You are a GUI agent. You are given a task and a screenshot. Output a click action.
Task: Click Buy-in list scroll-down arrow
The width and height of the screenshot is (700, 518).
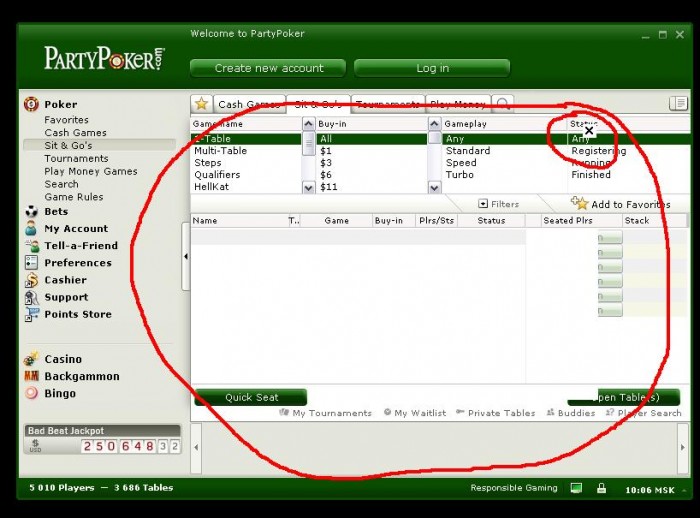tap(434, 188)
